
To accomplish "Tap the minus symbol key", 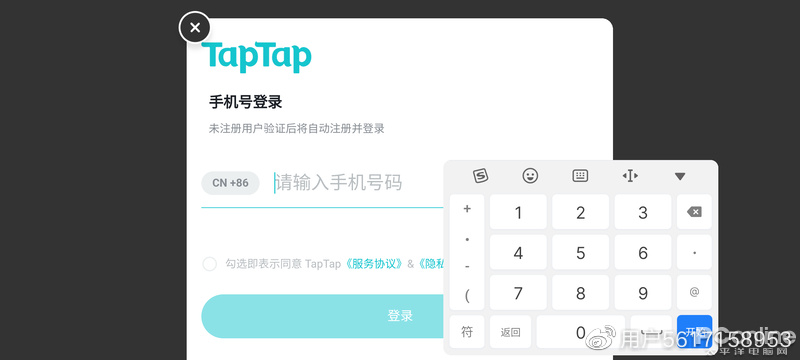I will pos(467,266).
